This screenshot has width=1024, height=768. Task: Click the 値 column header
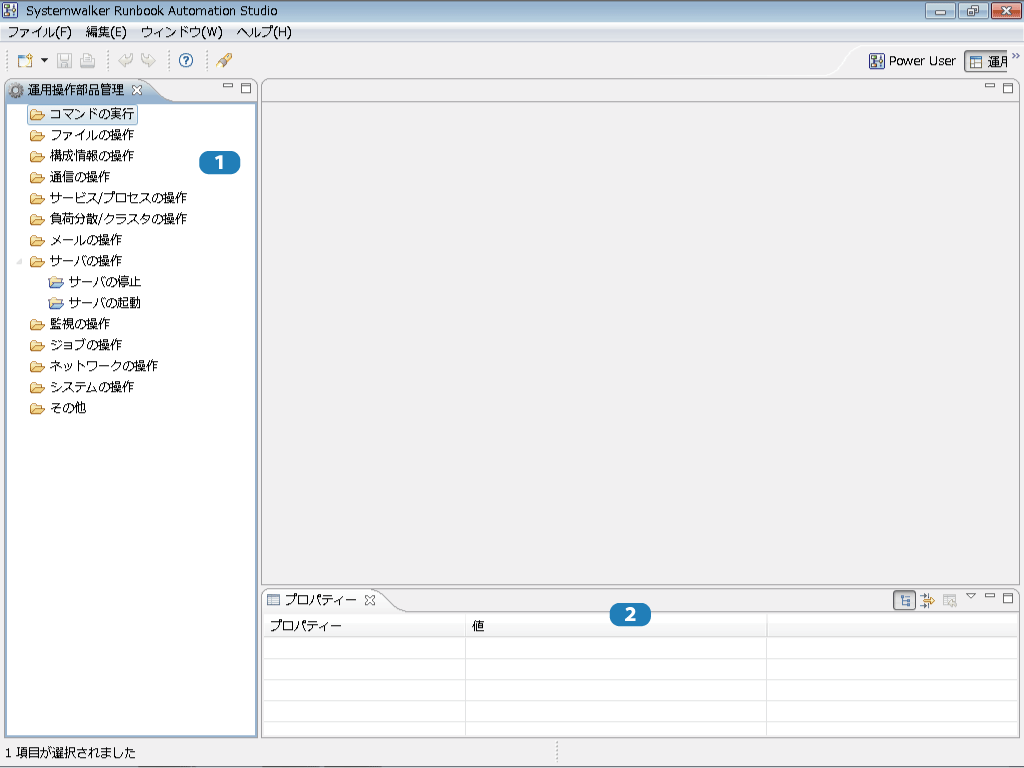[616, 626]
